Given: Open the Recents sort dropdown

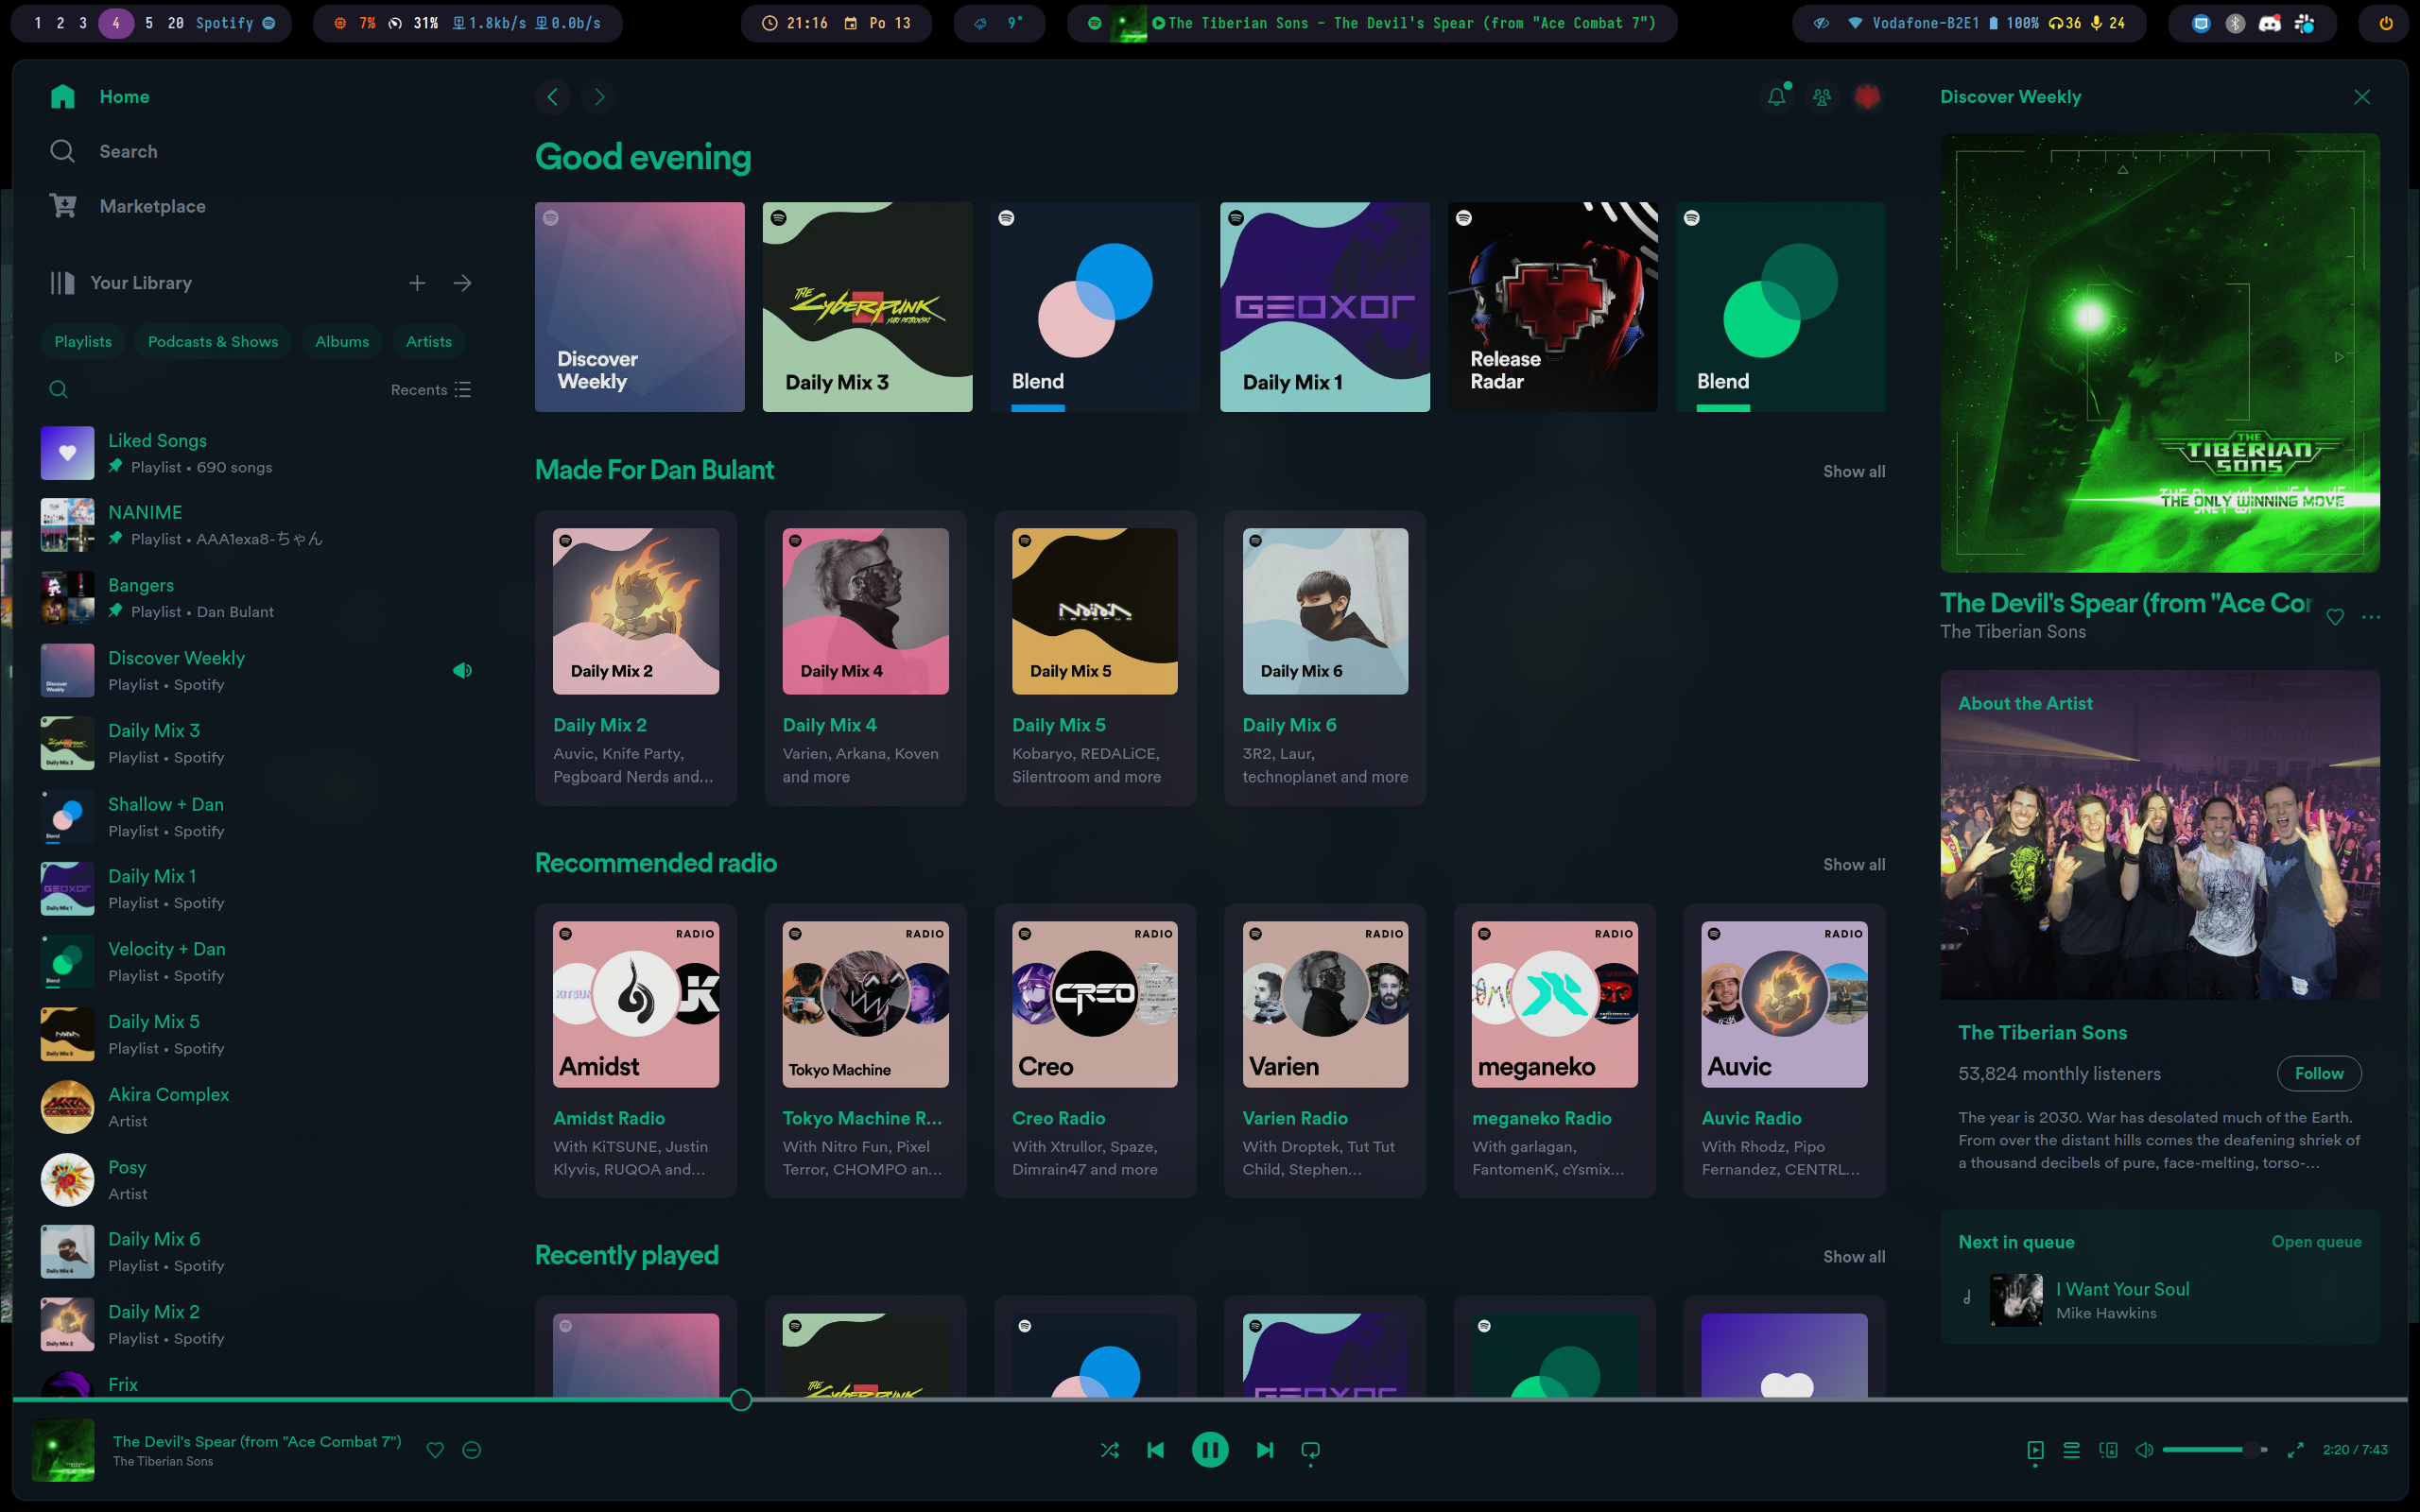Looking at the screenshot, I should click(430, 390).
